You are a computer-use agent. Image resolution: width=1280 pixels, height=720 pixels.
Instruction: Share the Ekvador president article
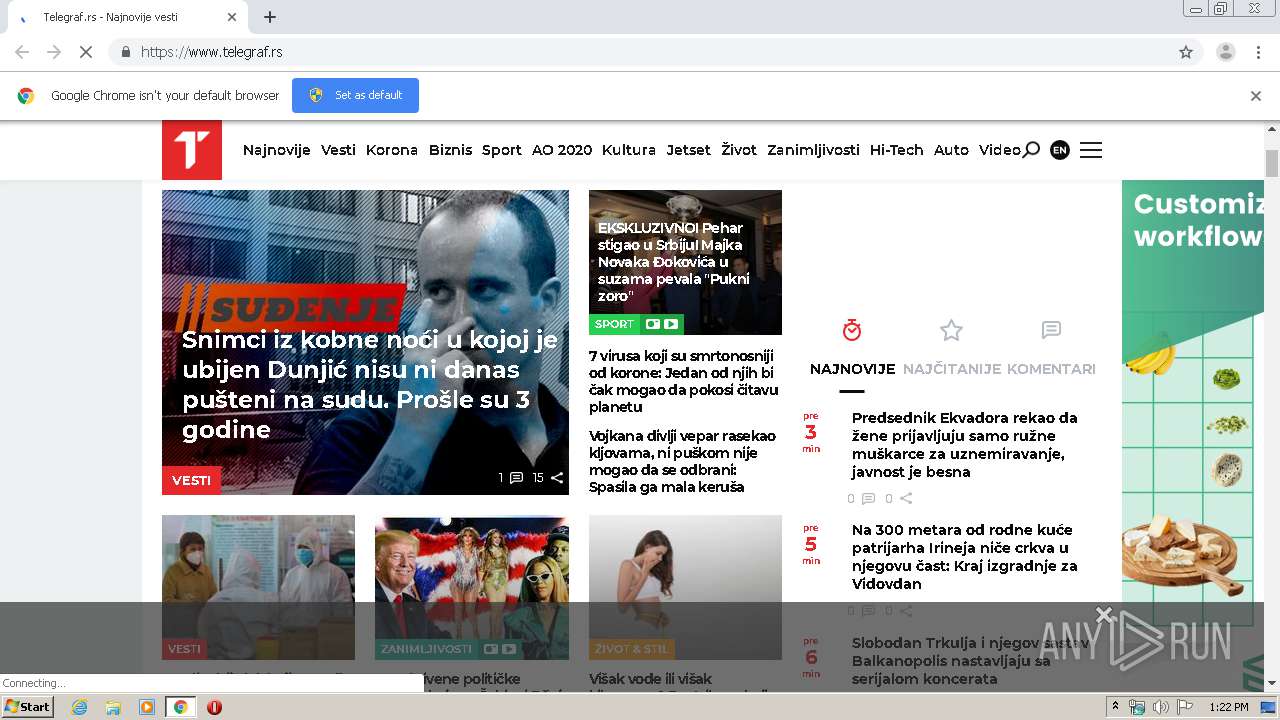coord(906,498)
